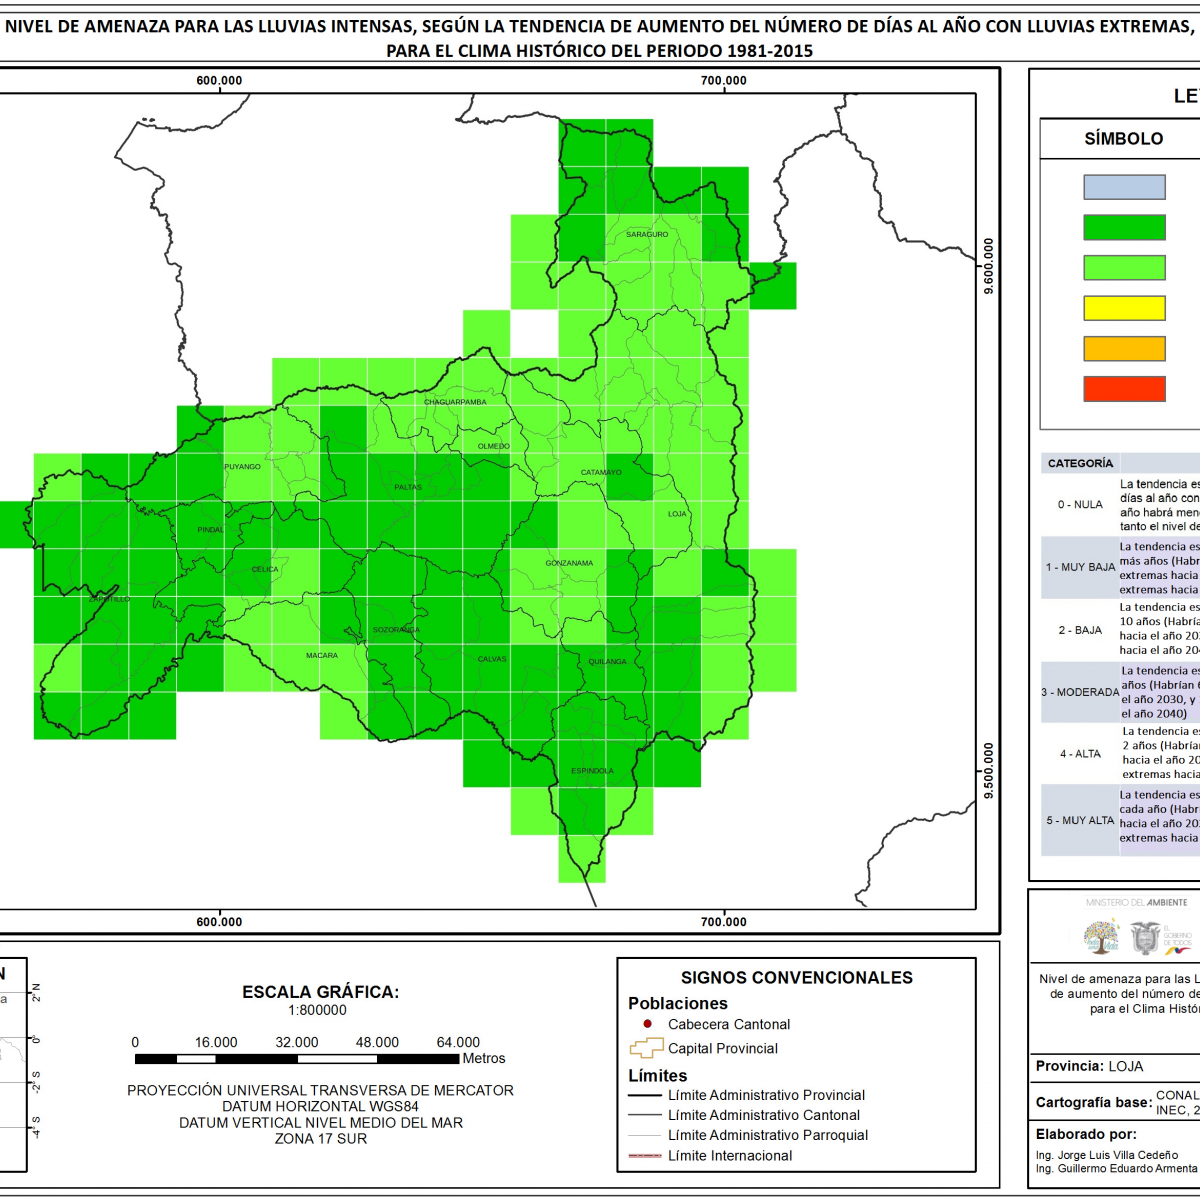Click the PALTAS canton label
1200x1200 pixels.
click(408, 487)
